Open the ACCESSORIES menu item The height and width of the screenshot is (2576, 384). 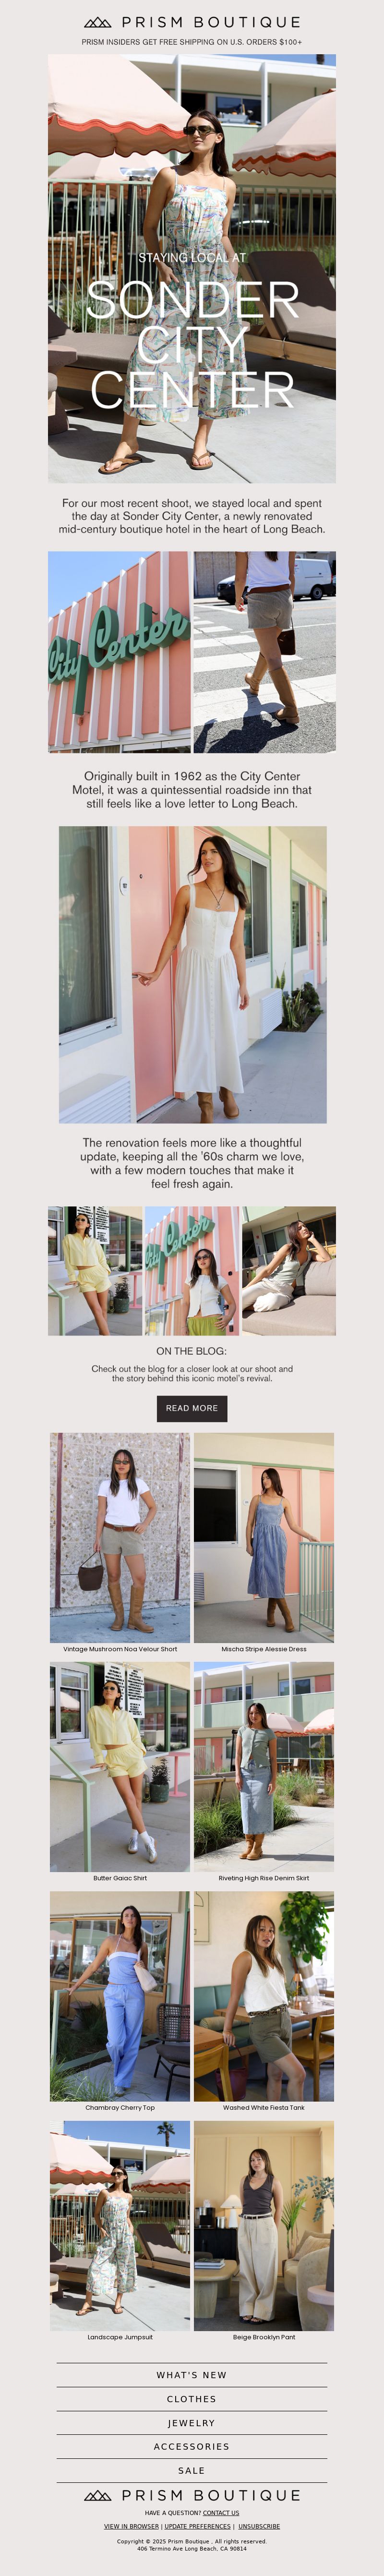192,2446
